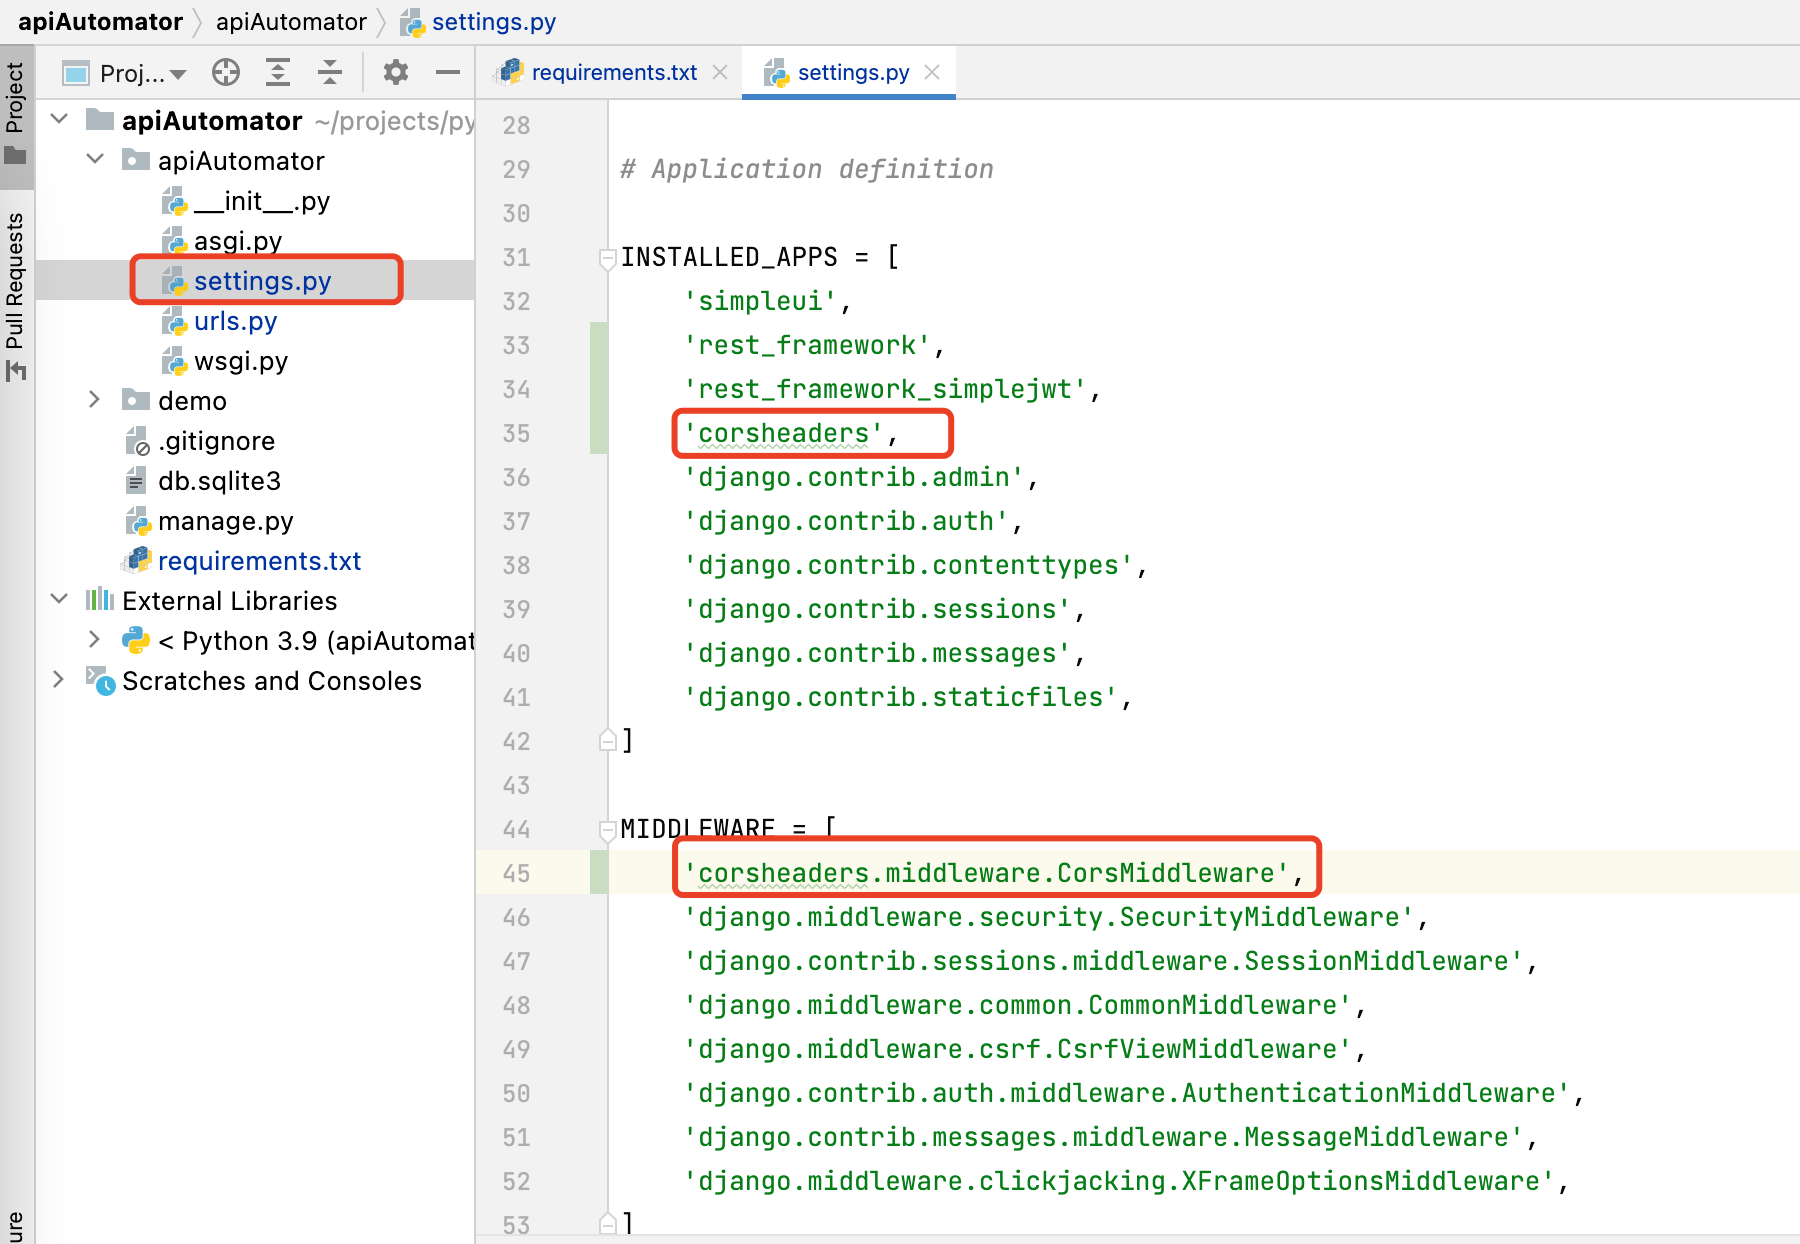Click apiAutomator root breadcrumb
Screen dimensions: 1800x1244
point(100,21)
